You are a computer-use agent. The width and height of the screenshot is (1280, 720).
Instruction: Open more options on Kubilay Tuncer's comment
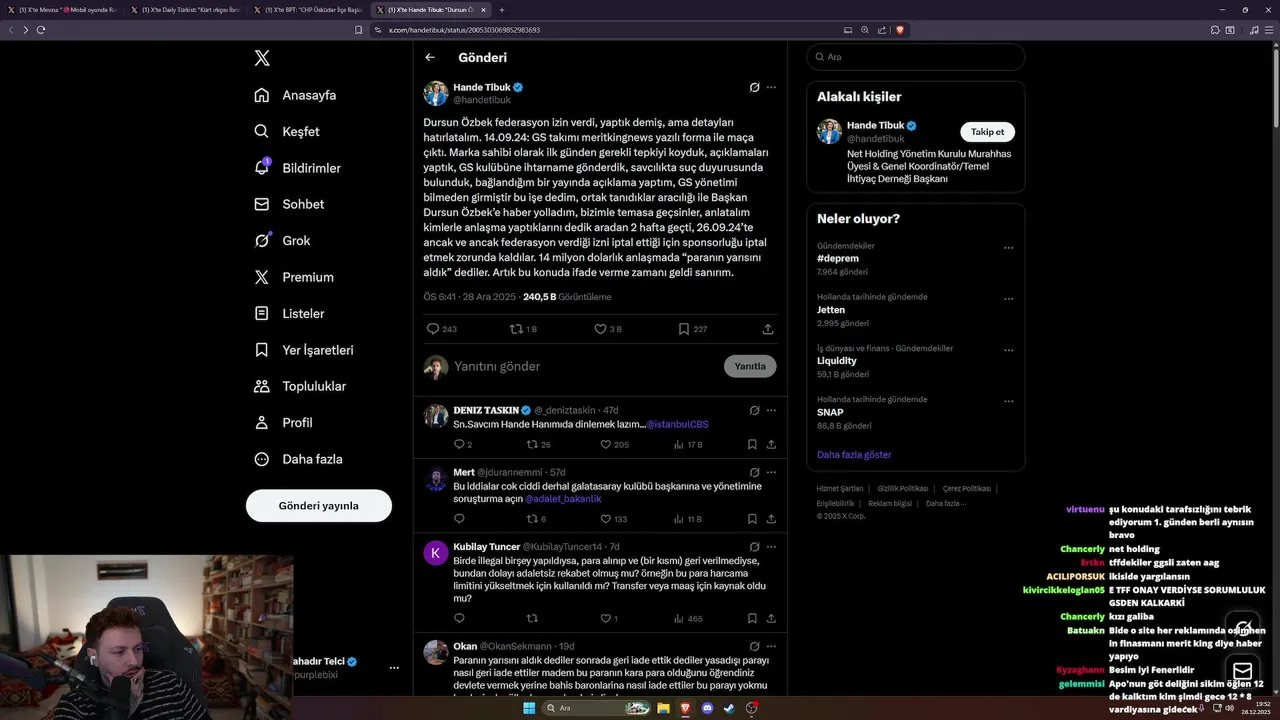(x=771, y=546)
